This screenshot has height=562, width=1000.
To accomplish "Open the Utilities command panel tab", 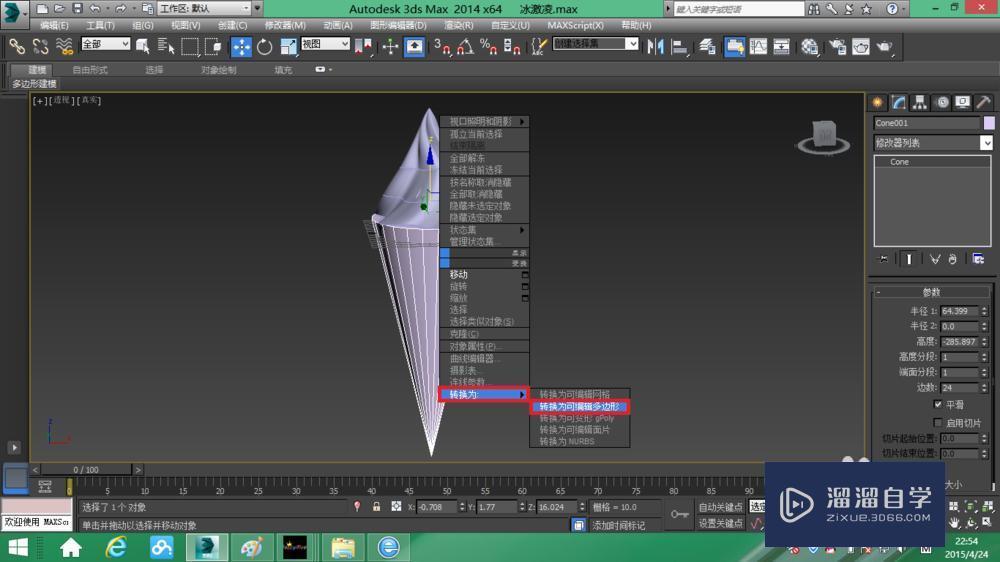I will coord(983,102).
